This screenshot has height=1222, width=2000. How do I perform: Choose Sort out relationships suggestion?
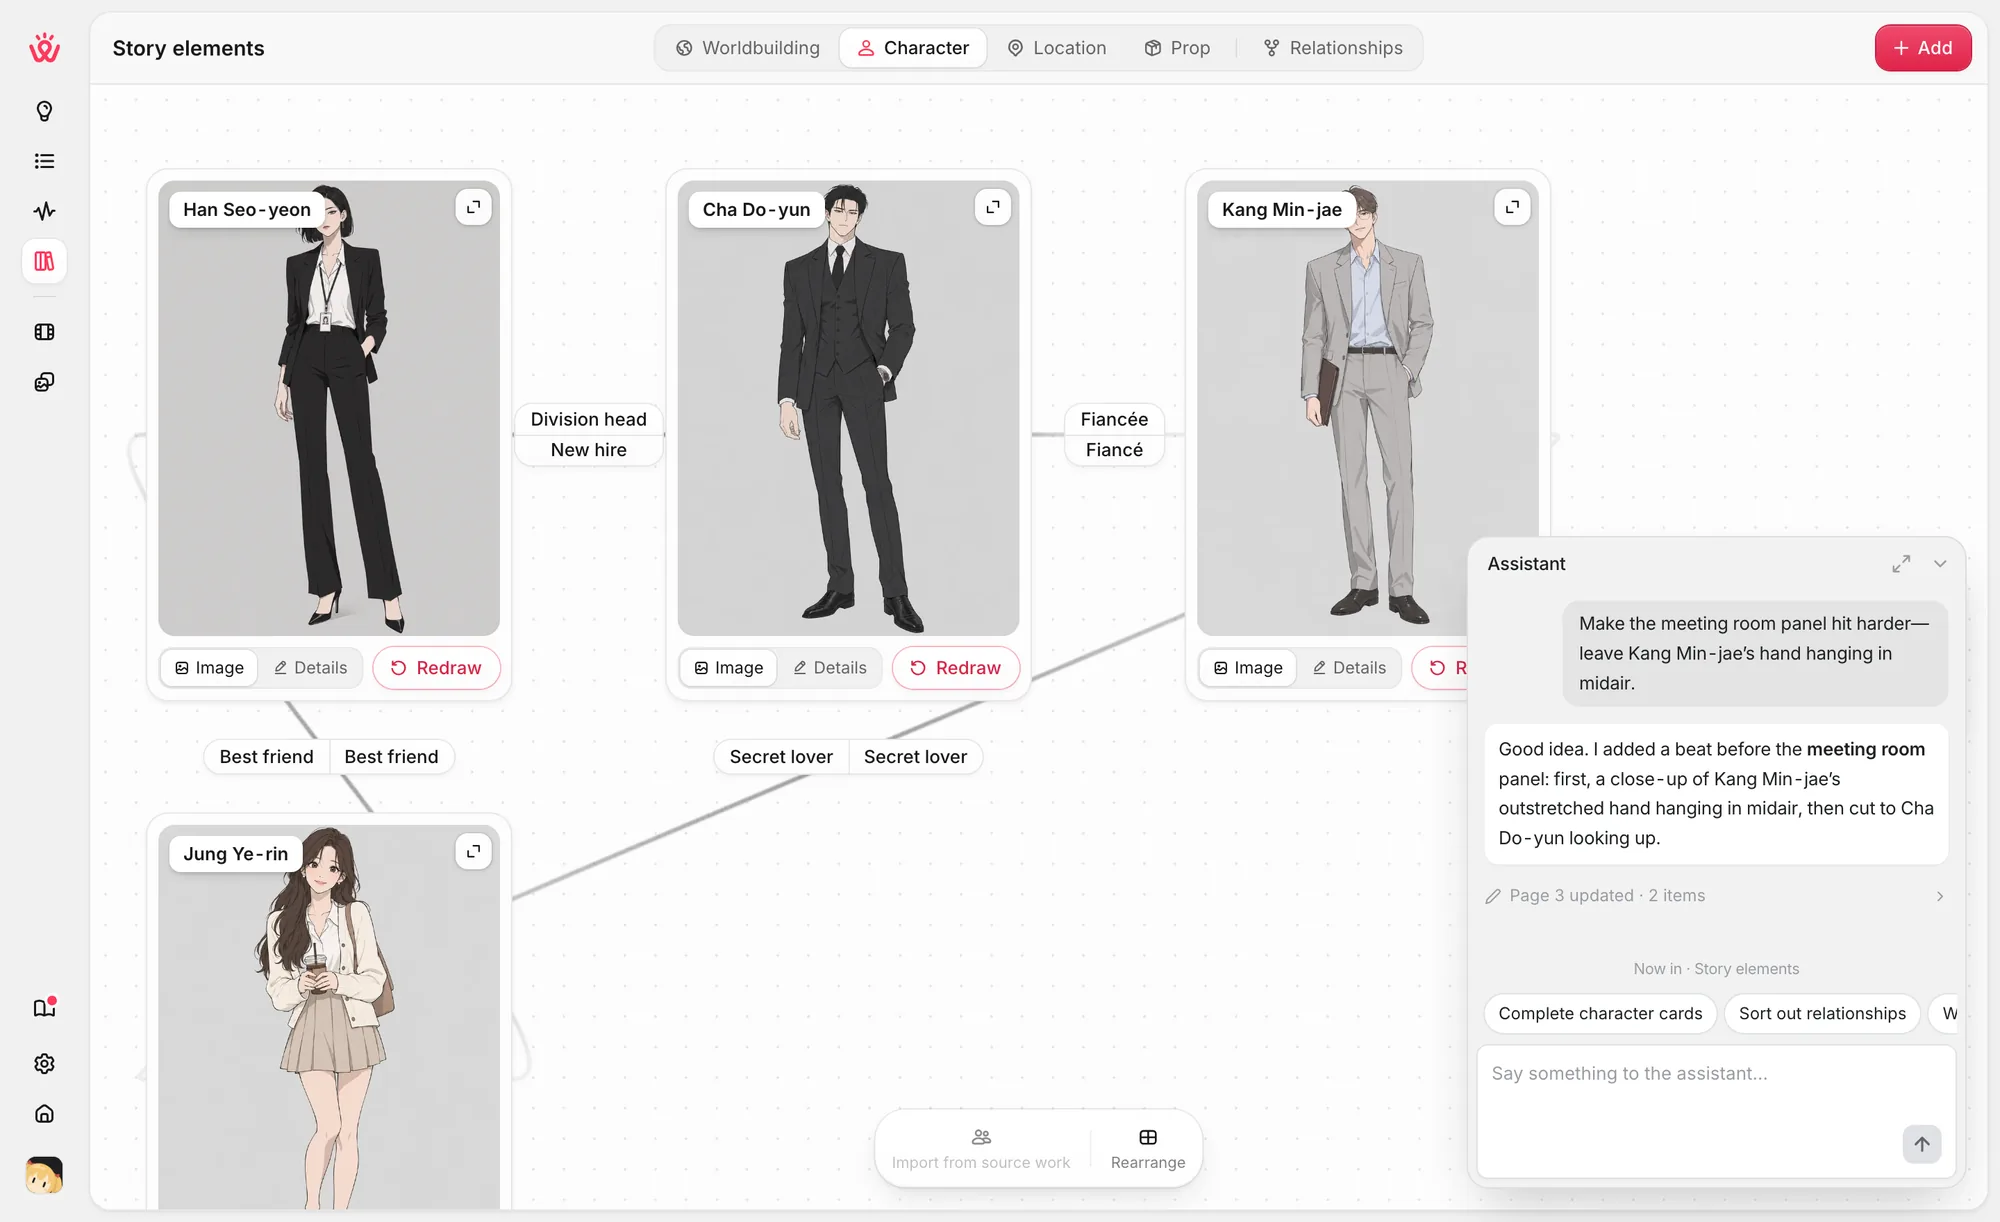(x=1822, y=1014)
